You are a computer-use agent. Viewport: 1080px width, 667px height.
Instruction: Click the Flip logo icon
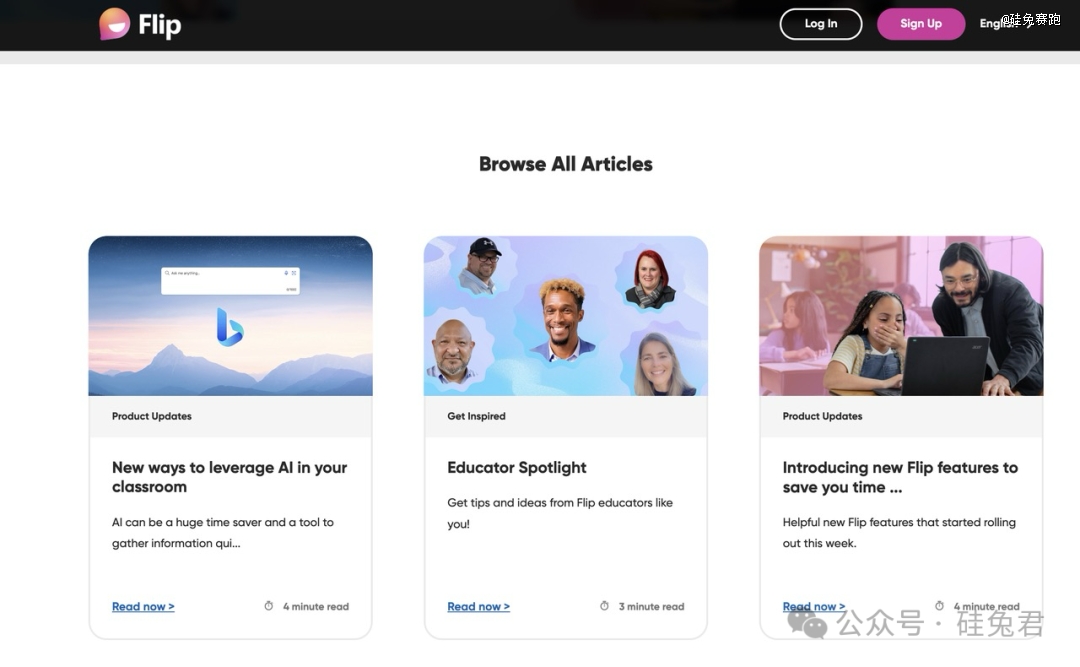click(115, 24)
